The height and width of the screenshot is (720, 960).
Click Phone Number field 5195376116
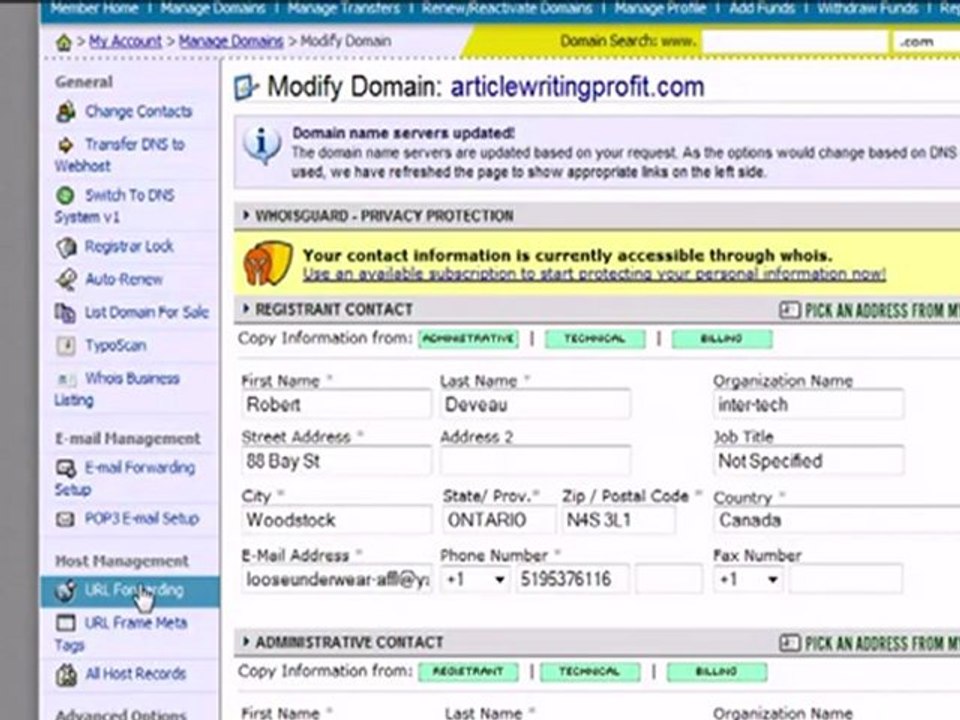click(x=572, y=579)
